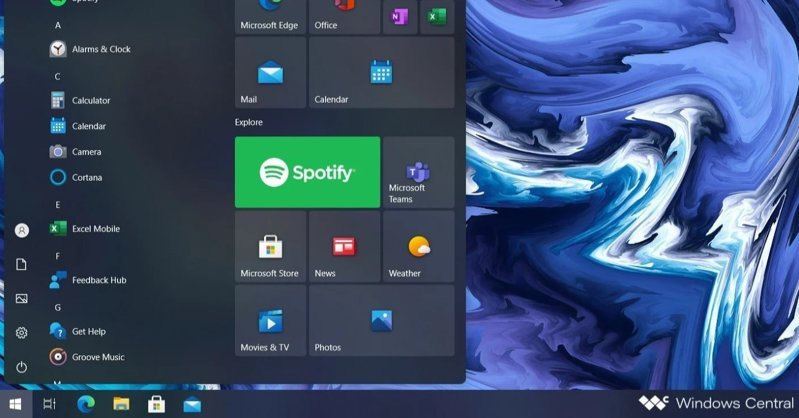This screenshot has height=418, width=799.
Task: Open Get Help app
Action: coord(77,331)
